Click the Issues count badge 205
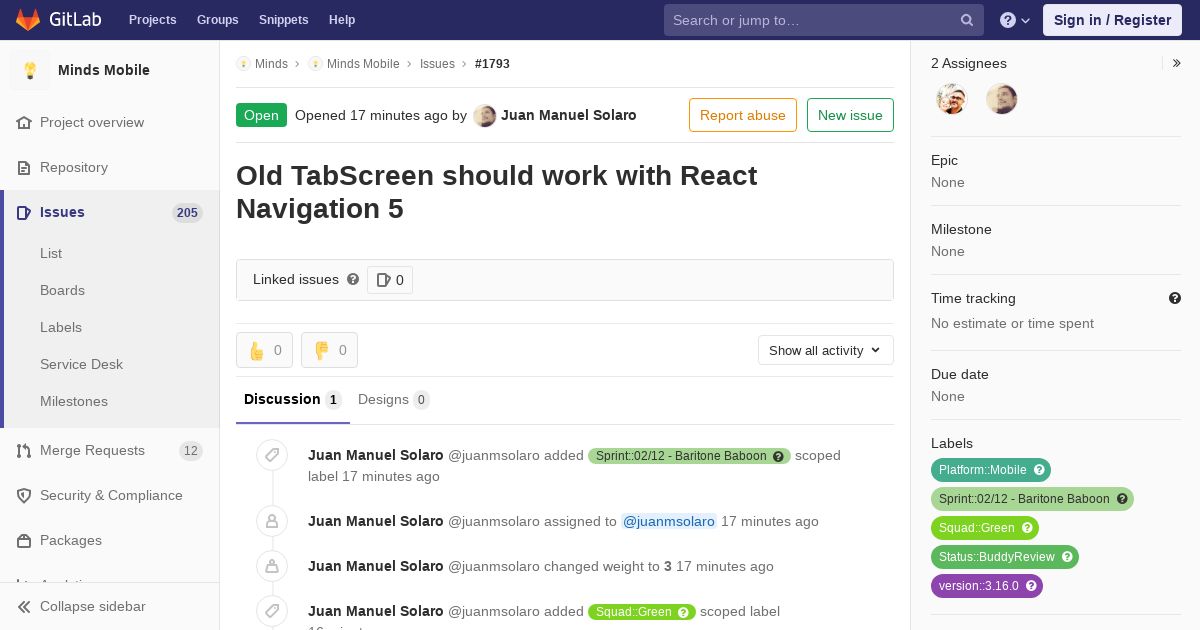The height and width of the screenshot is (630, 1200). tap(187, 213)
